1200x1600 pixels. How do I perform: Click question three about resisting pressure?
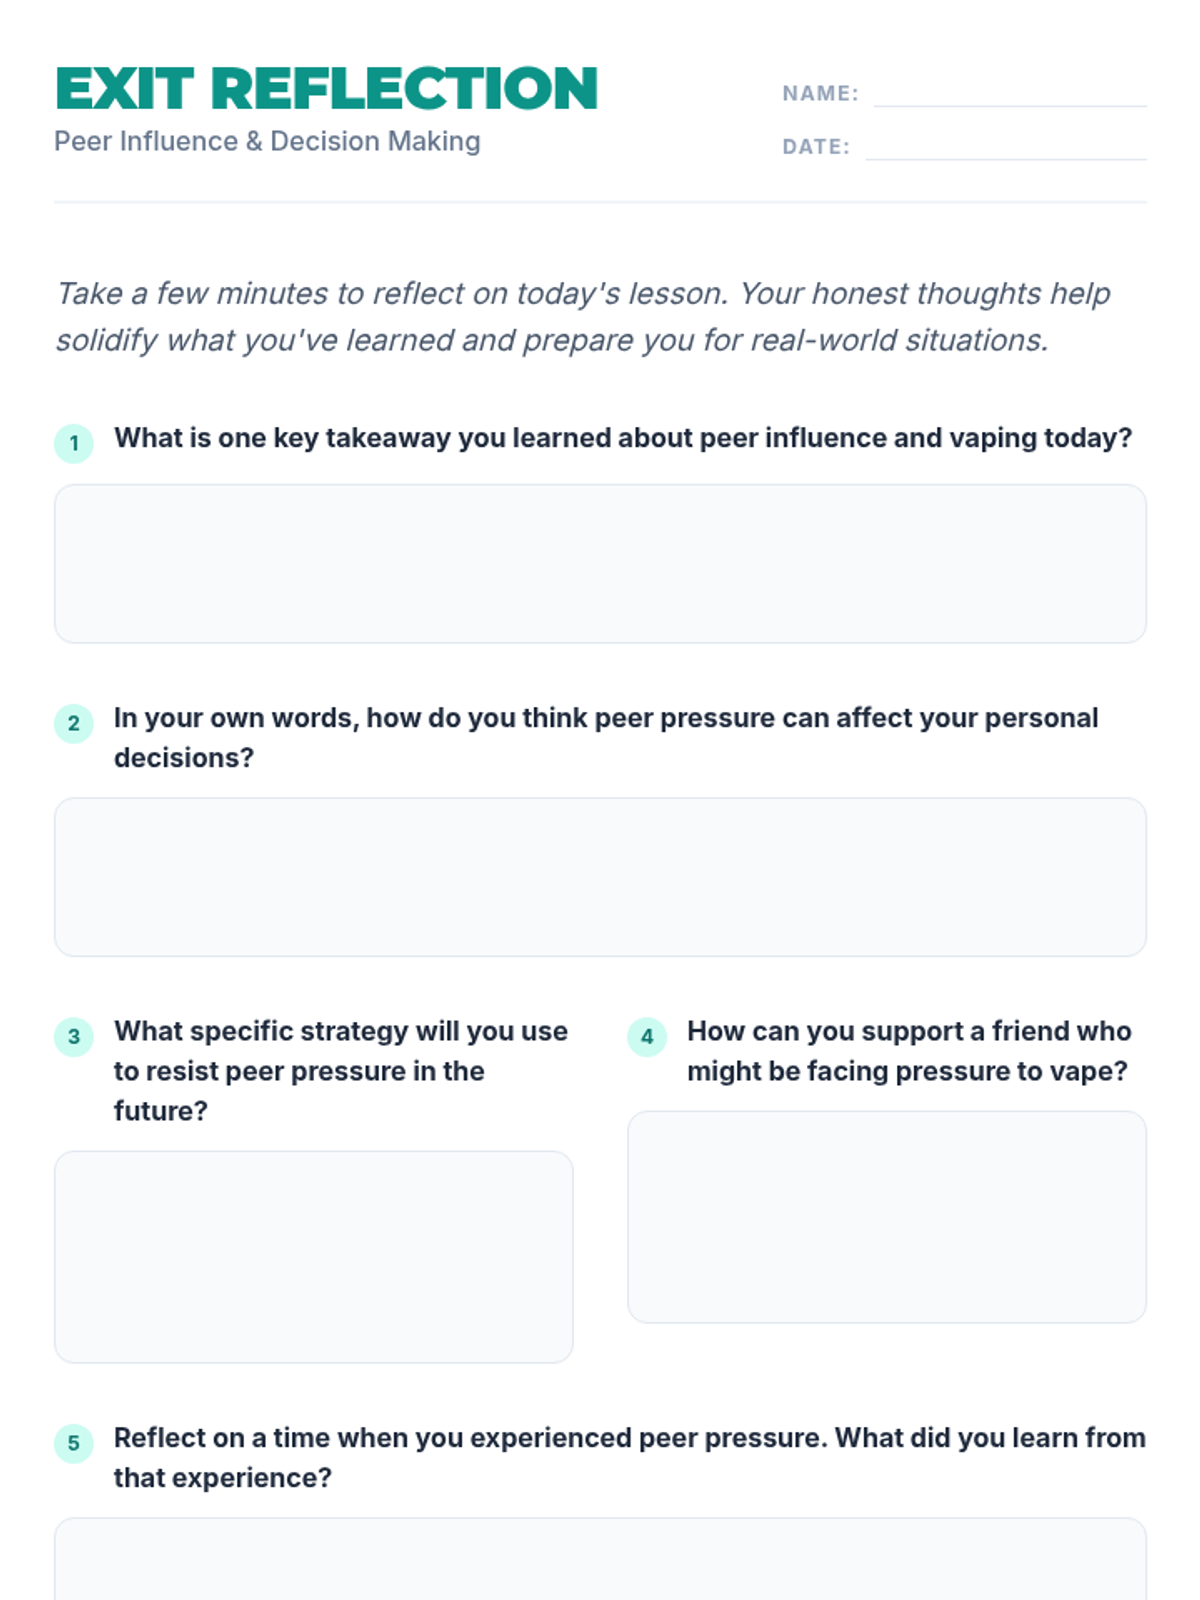(x=341, y=1071)
